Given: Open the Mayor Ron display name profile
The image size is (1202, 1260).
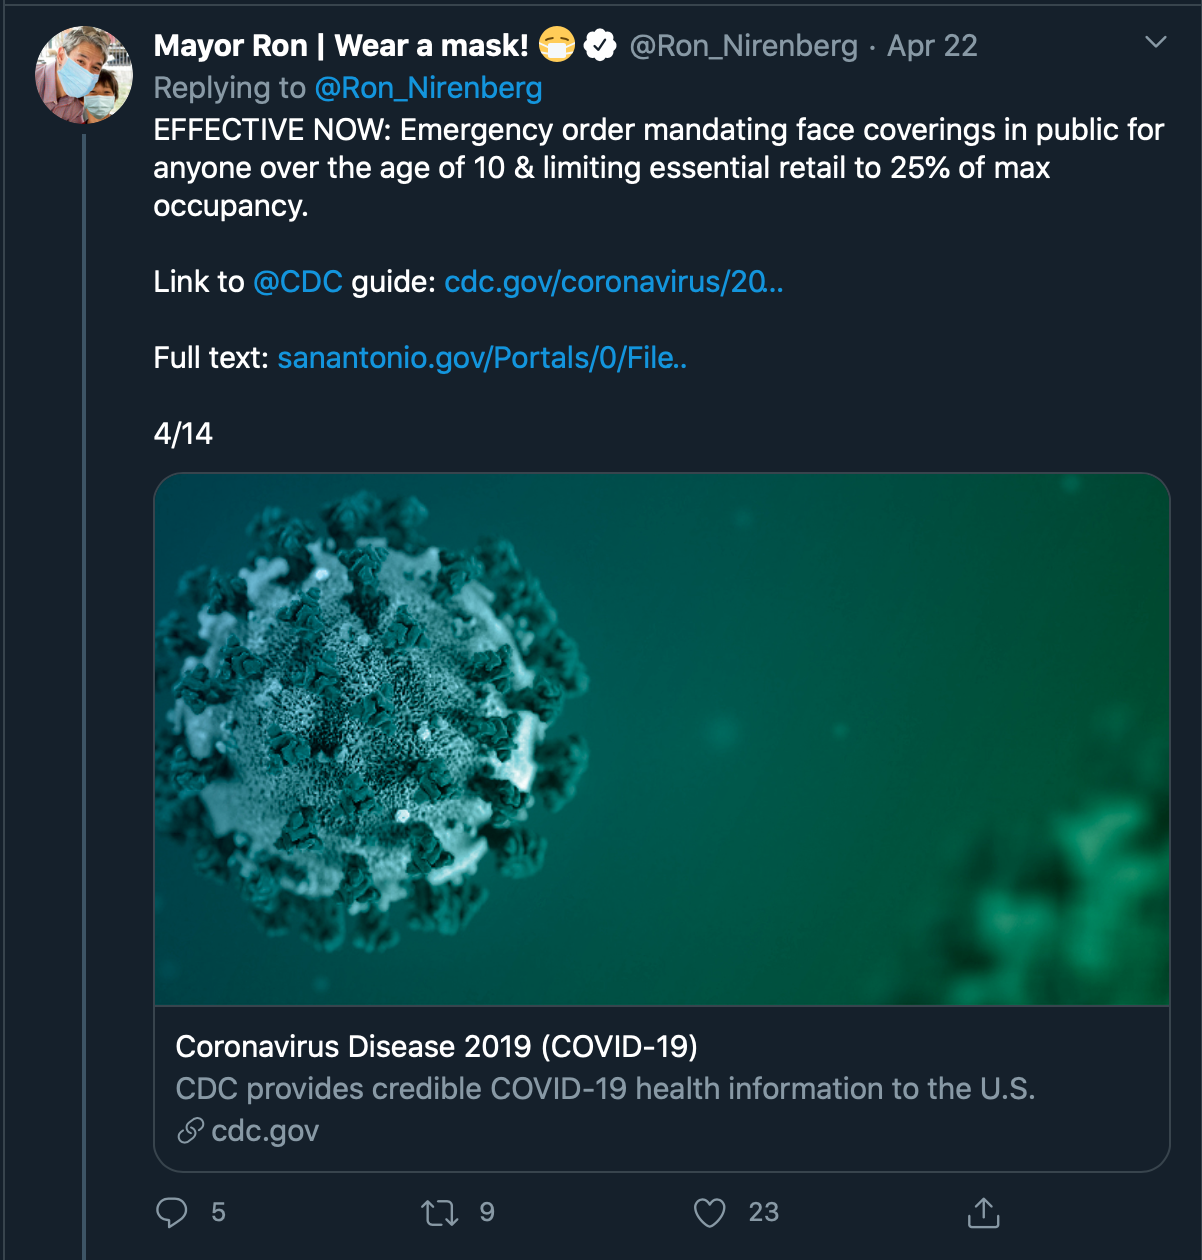Looking at the screenshot, I should click(341, 46).
